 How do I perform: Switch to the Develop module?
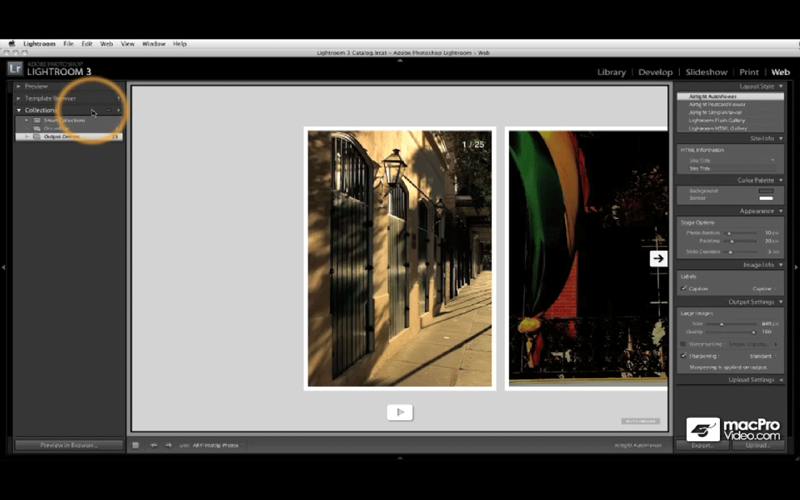655,72
